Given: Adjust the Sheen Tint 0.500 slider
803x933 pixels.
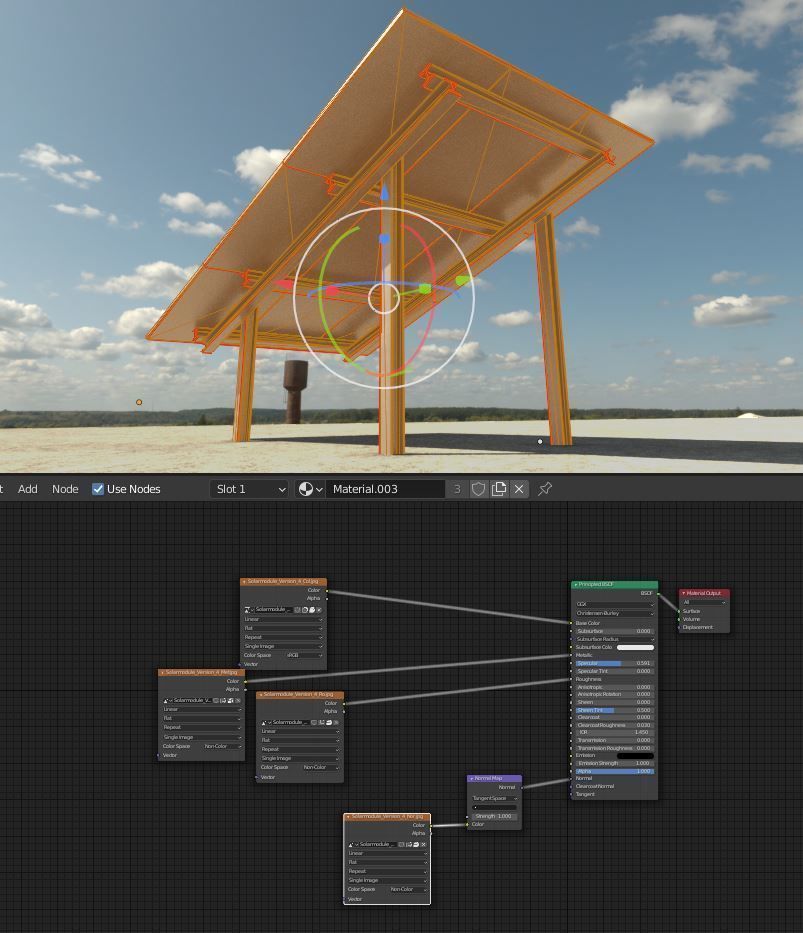Looking at the screenshot, I should (615, 710).
